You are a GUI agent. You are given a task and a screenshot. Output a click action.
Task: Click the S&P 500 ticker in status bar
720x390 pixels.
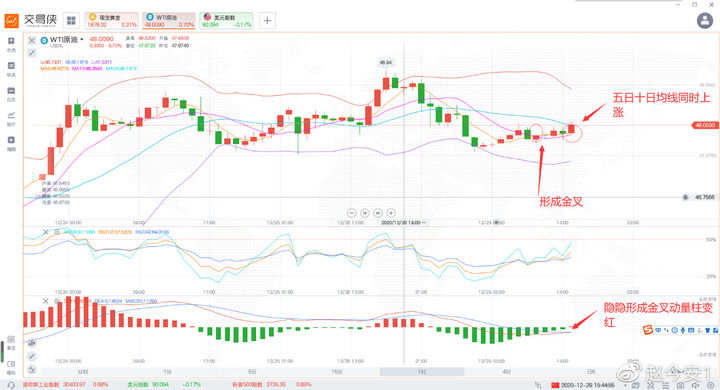pyautogui.click(x=272, y=384)
